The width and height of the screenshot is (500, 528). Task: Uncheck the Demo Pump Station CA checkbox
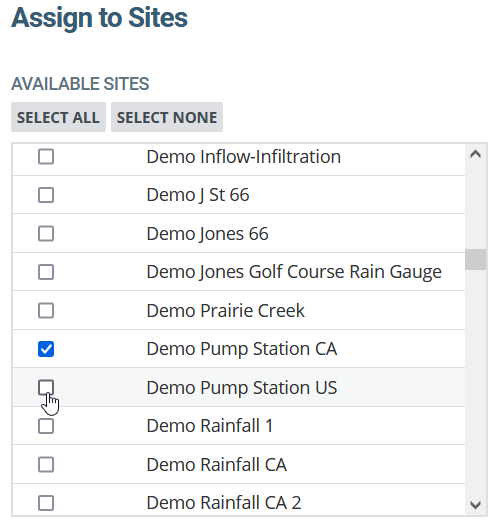46,349
